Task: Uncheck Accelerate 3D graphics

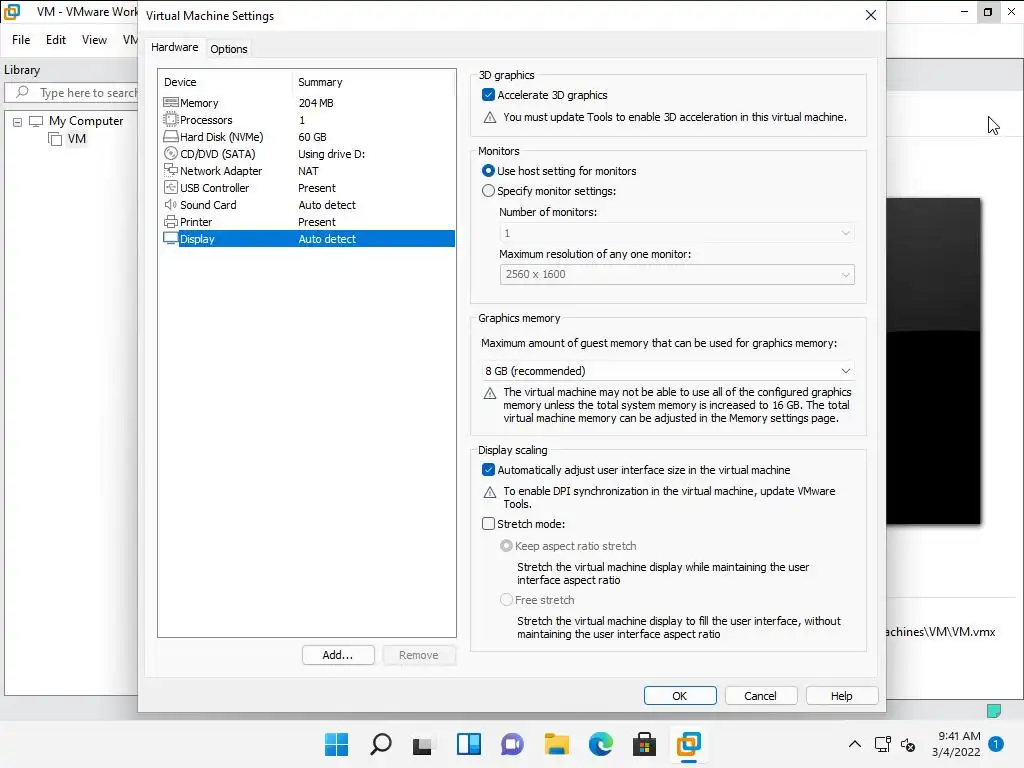Action: (x=488, y=95)
